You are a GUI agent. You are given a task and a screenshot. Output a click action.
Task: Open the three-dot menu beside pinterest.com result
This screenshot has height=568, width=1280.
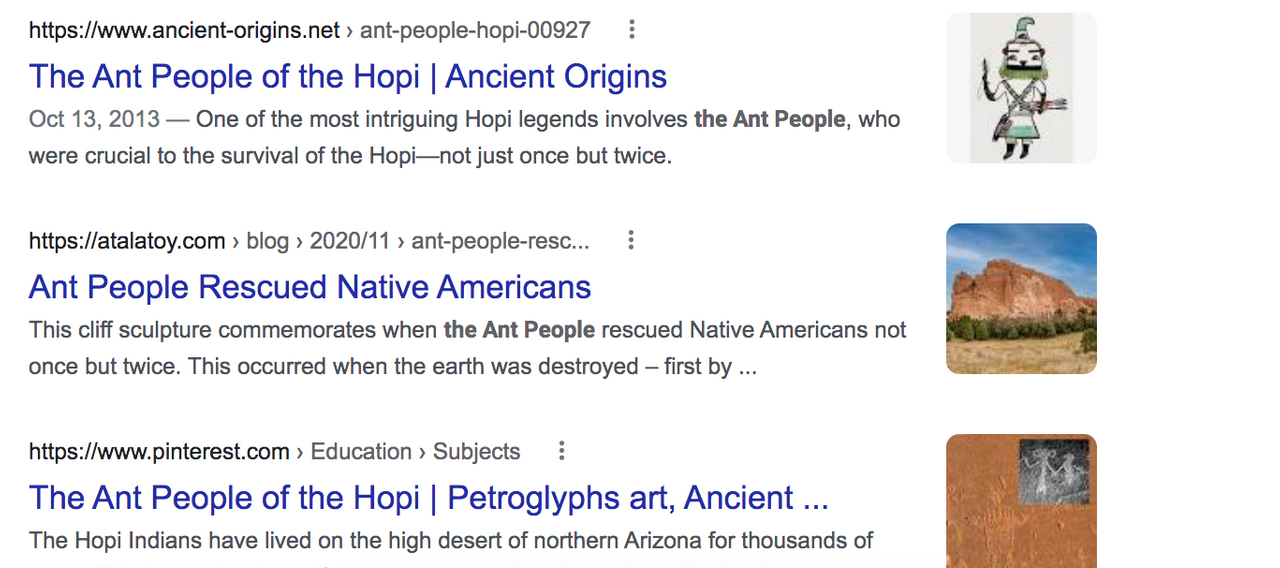pos(561,451)
